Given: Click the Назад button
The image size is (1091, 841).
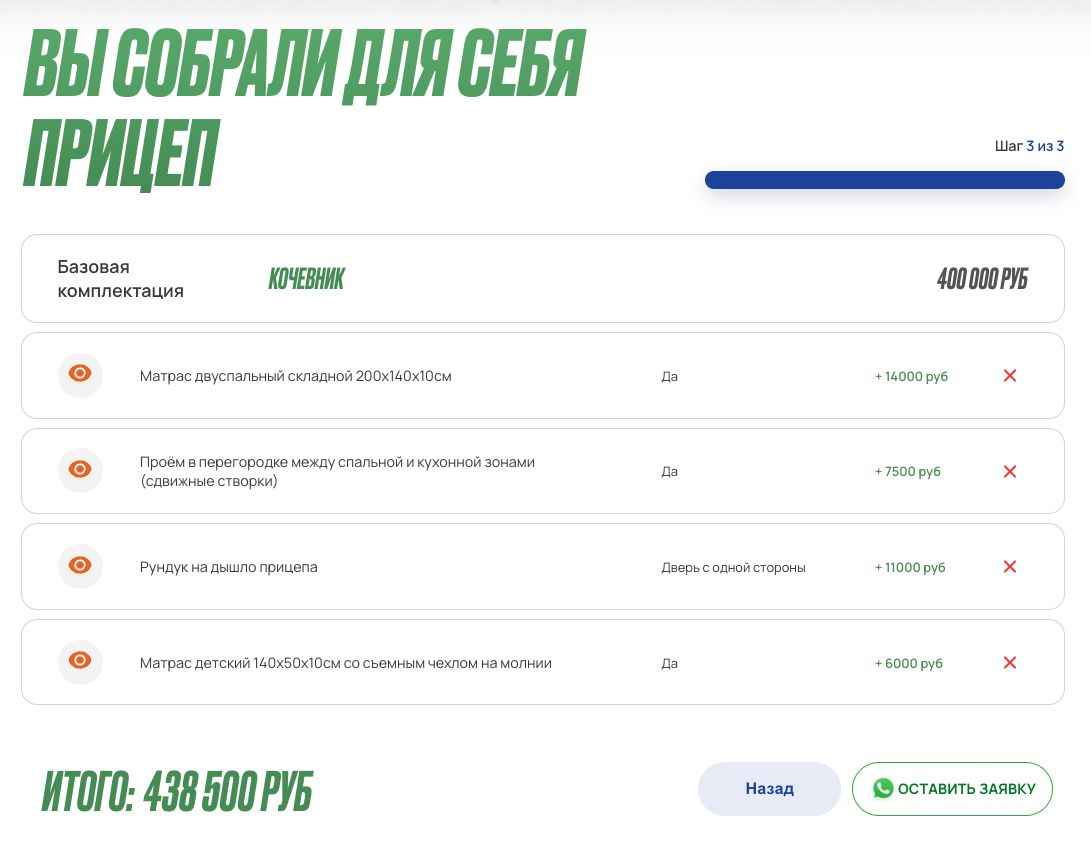Looking at the screenshot, I should point(769,789).
